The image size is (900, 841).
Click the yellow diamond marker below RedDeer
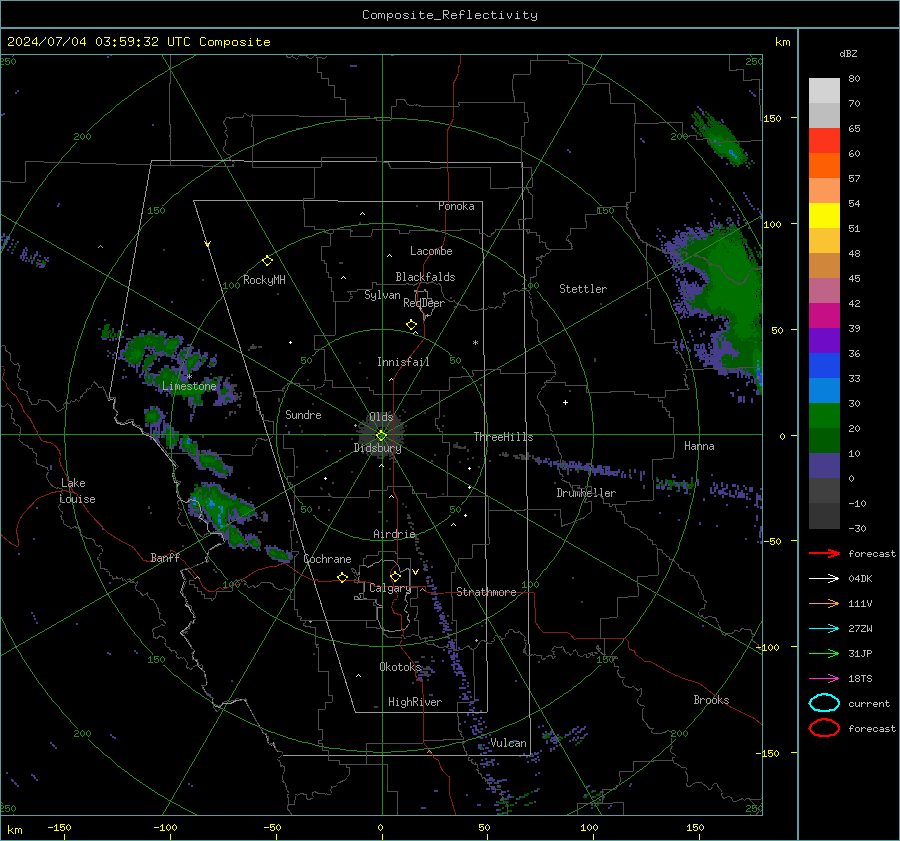(411, 325)
